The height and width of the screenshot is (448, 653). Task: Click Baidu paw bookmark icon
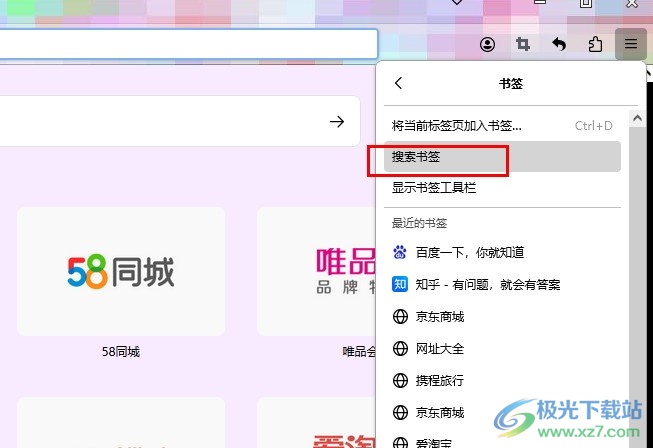400,252
